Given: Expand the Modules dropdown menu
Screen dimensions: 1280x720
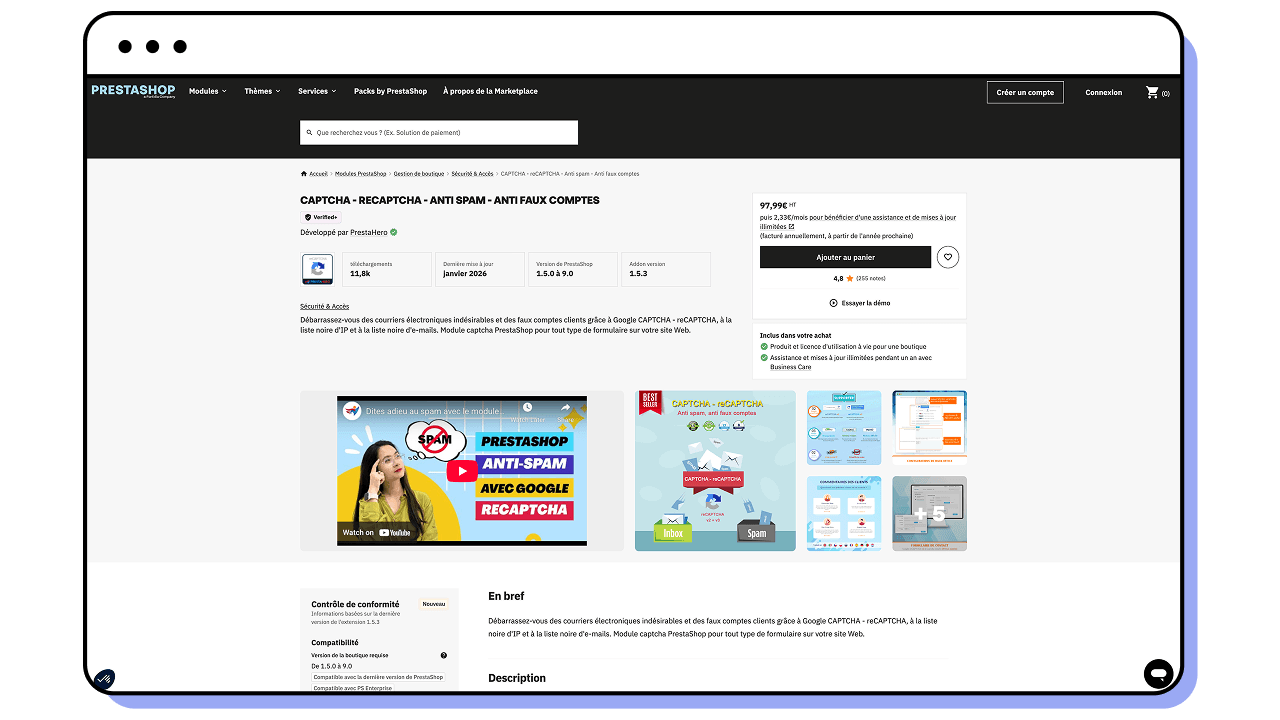Looking at the screenshot, I should coord(208,91).
